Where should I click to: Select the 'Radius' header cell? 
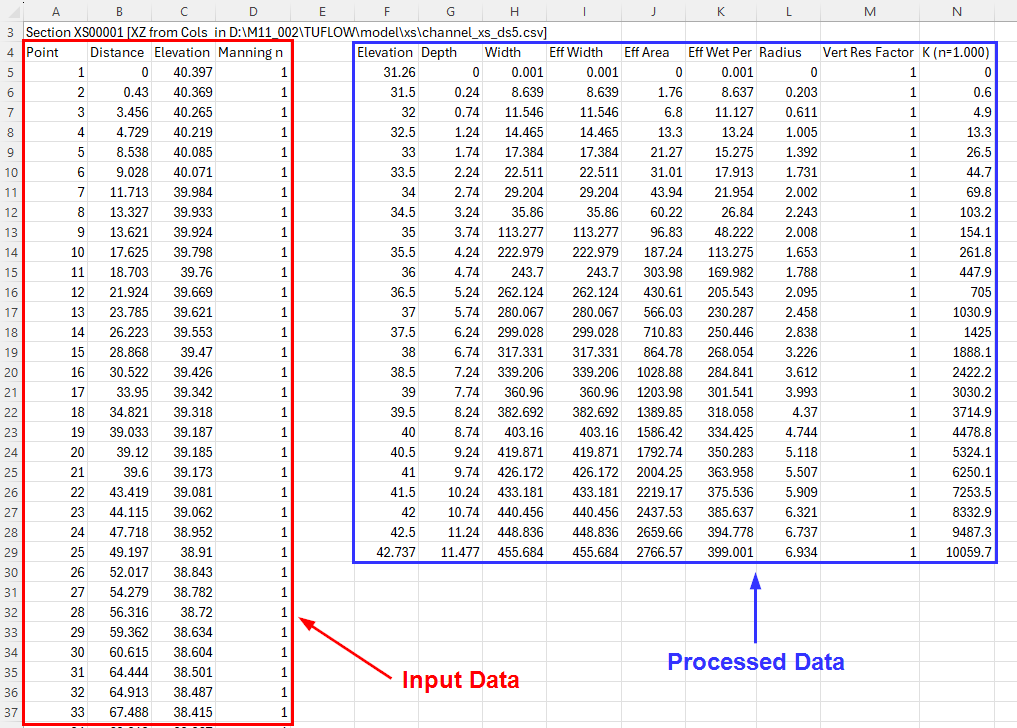[x=787, y=52]
